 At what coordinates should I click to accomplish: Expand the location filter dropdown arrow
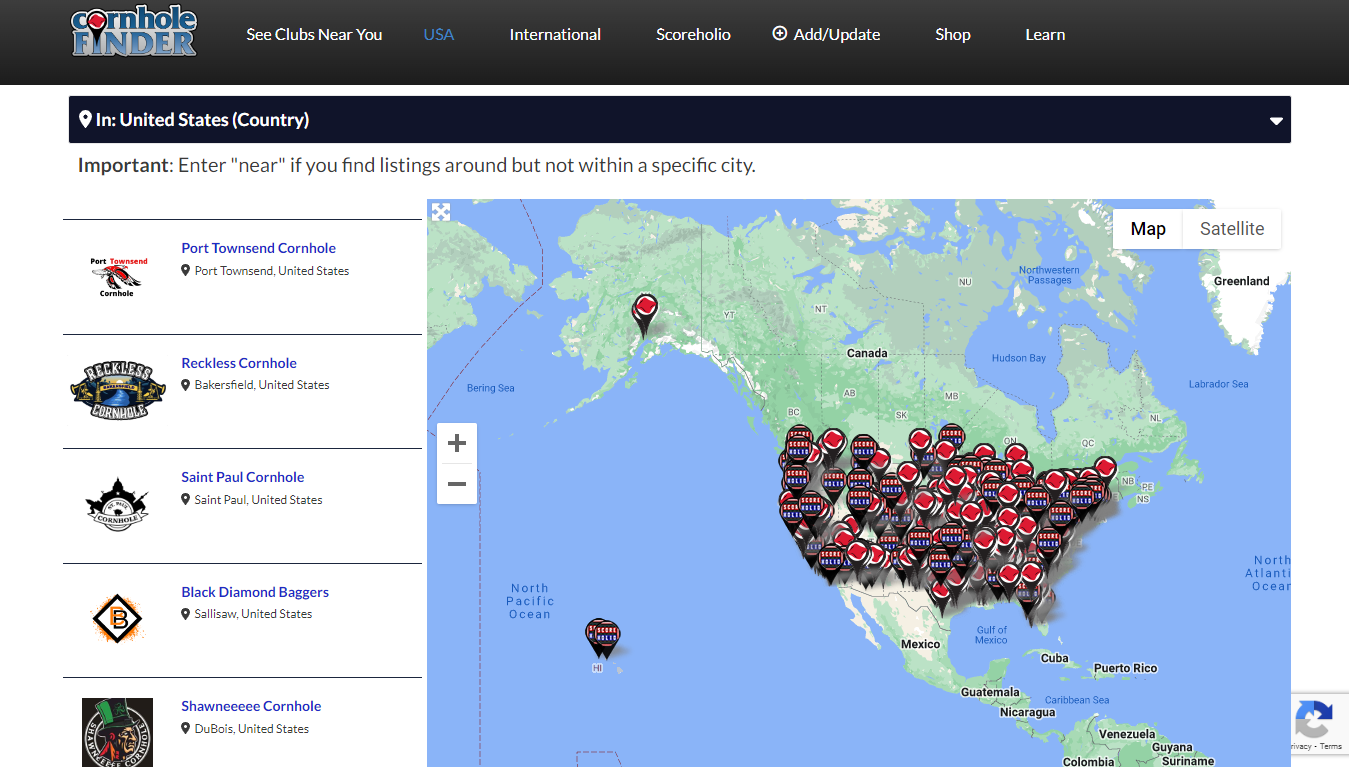coord(1275,121)
